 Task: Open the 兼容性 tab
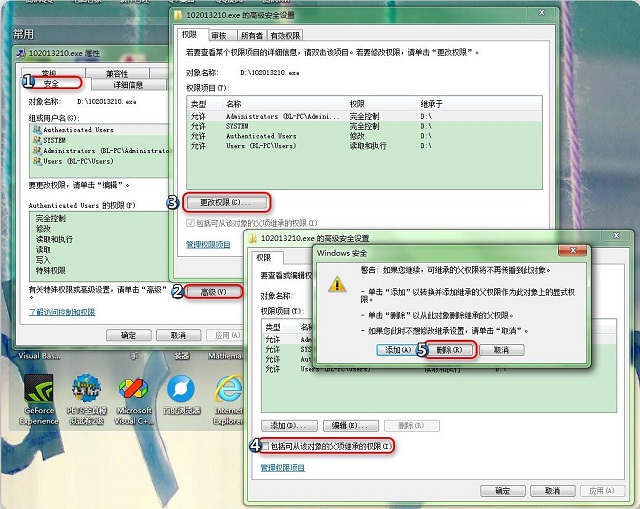click(x=114, y=73)
